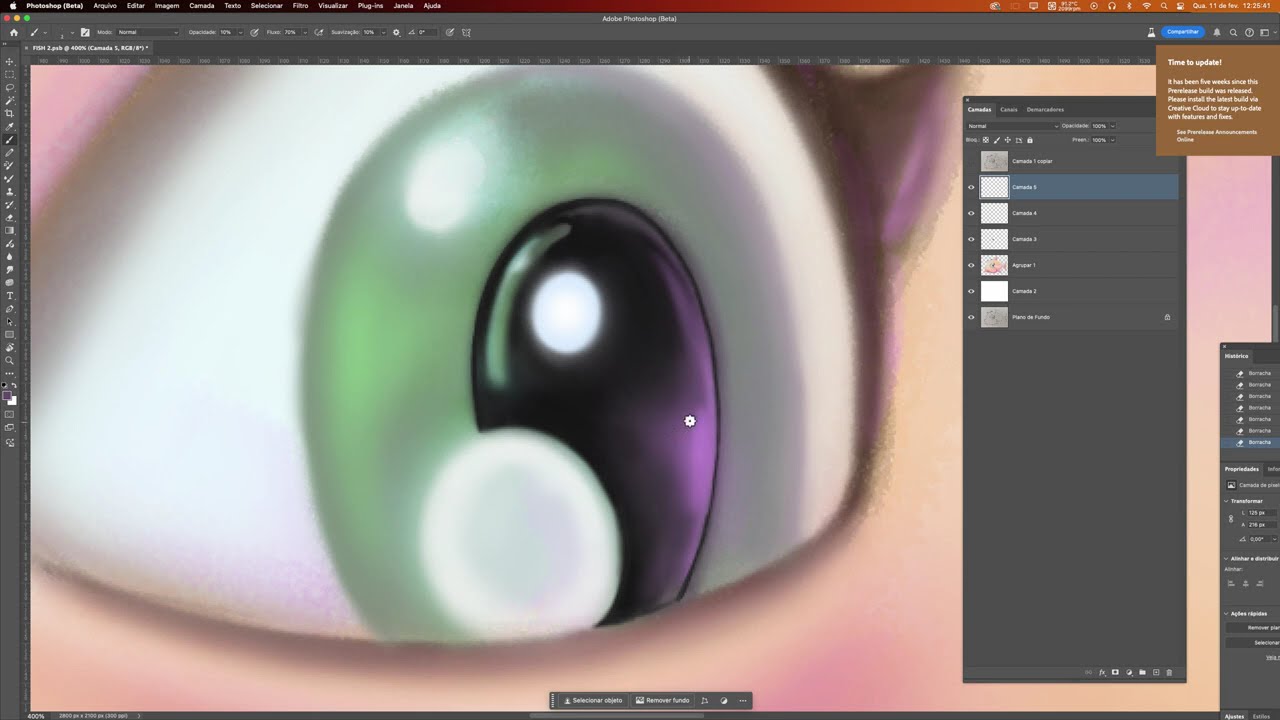Hide the Camada 3 layer
This screenshot has height=720, width=1280.
click(x=971, y=239)
